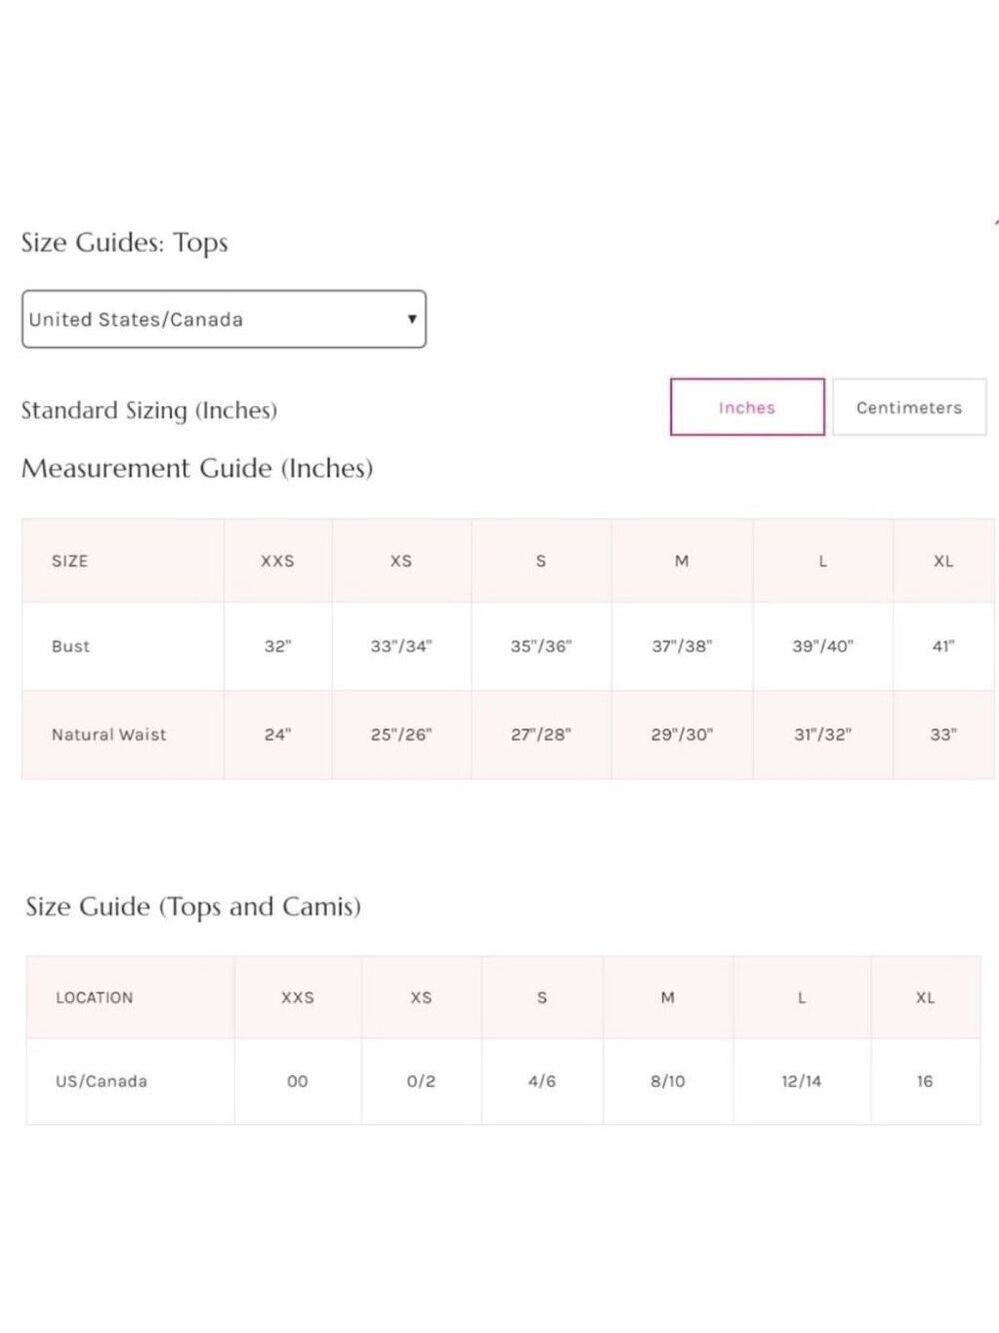Select the XL column header in measurement table
Screen dimensions: 999x1333
coord(943,561)
